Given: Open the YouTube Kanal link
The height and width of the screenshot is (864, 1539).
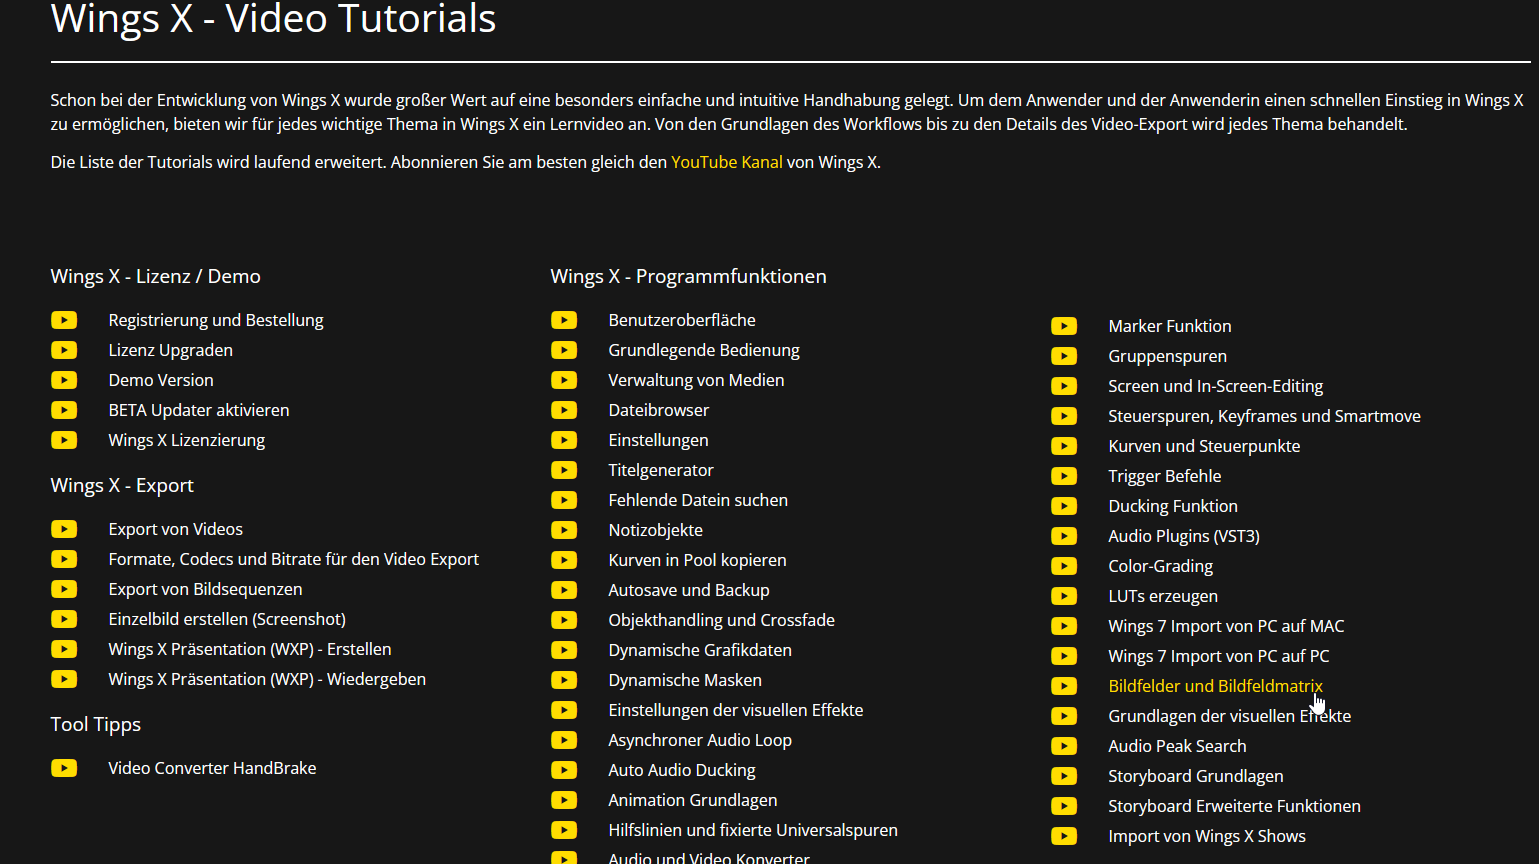Looking at the screenshot, I should click(727, 162).
